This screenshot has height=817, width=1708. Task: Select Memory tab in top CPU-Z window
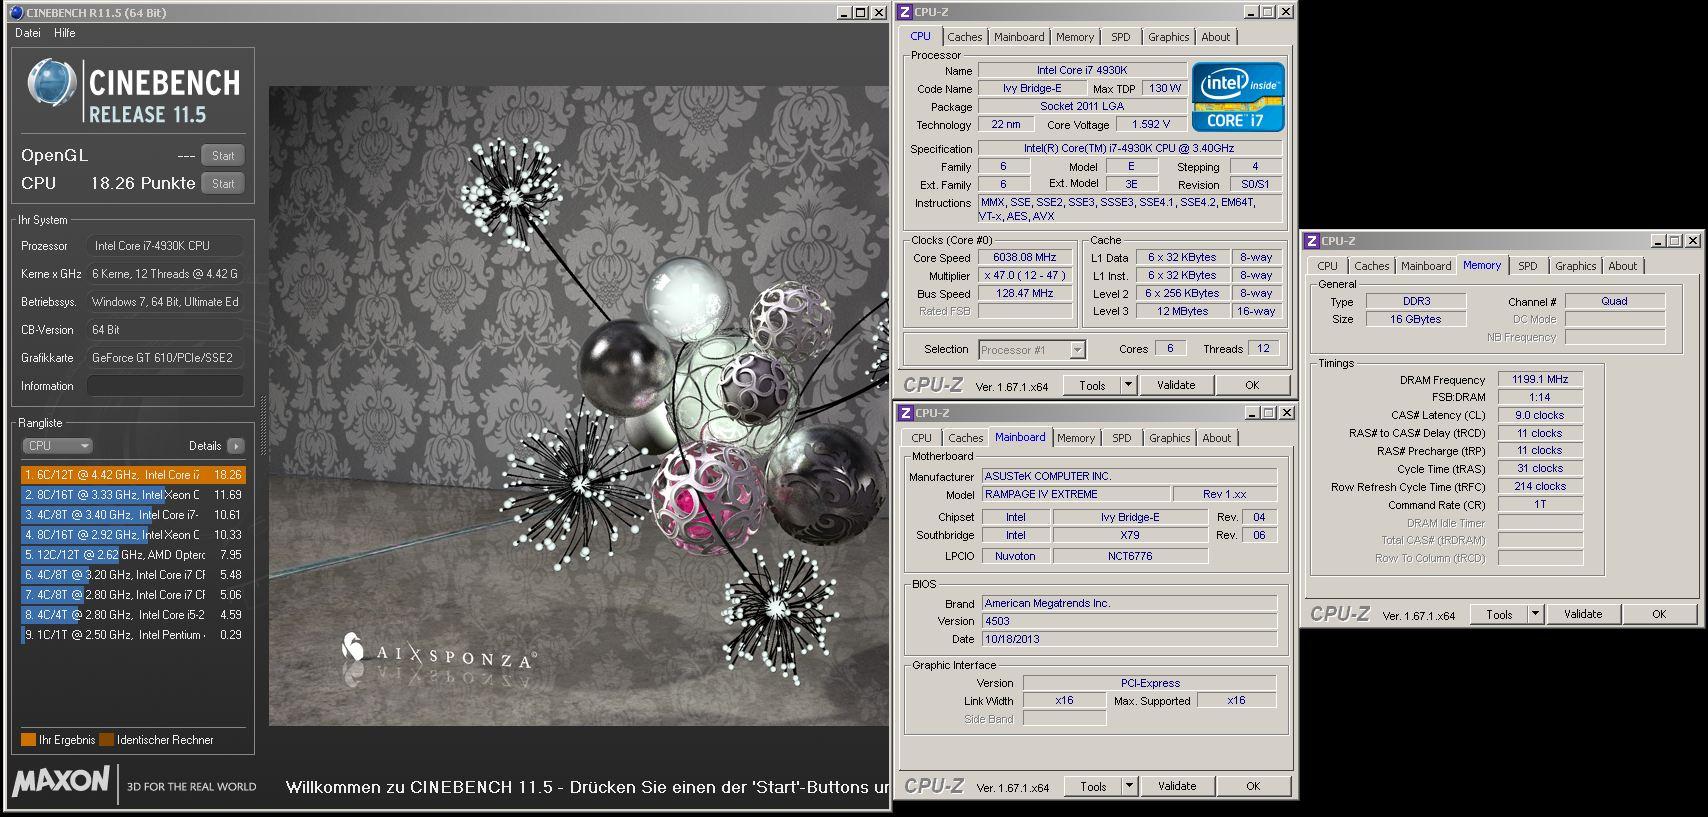pyautogui.click(x=1075, y=37)
